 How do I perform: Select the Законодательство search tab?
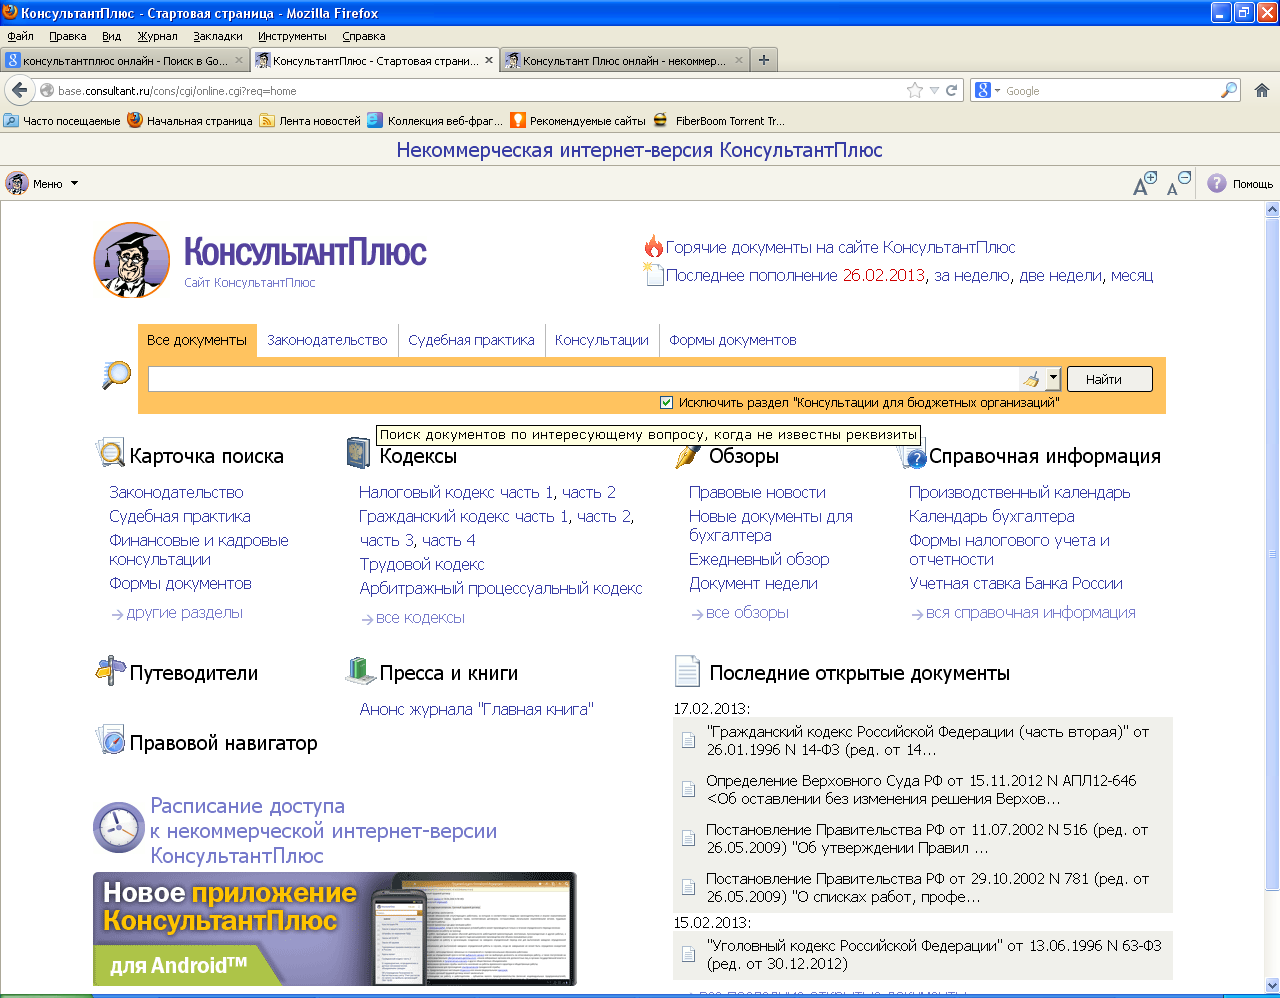point(327,340)
